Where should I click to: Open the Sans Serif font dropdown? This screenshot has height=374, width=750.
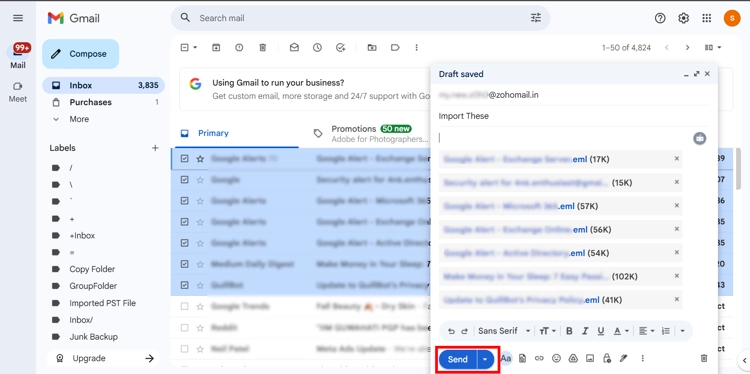click(x=504, y=331)
